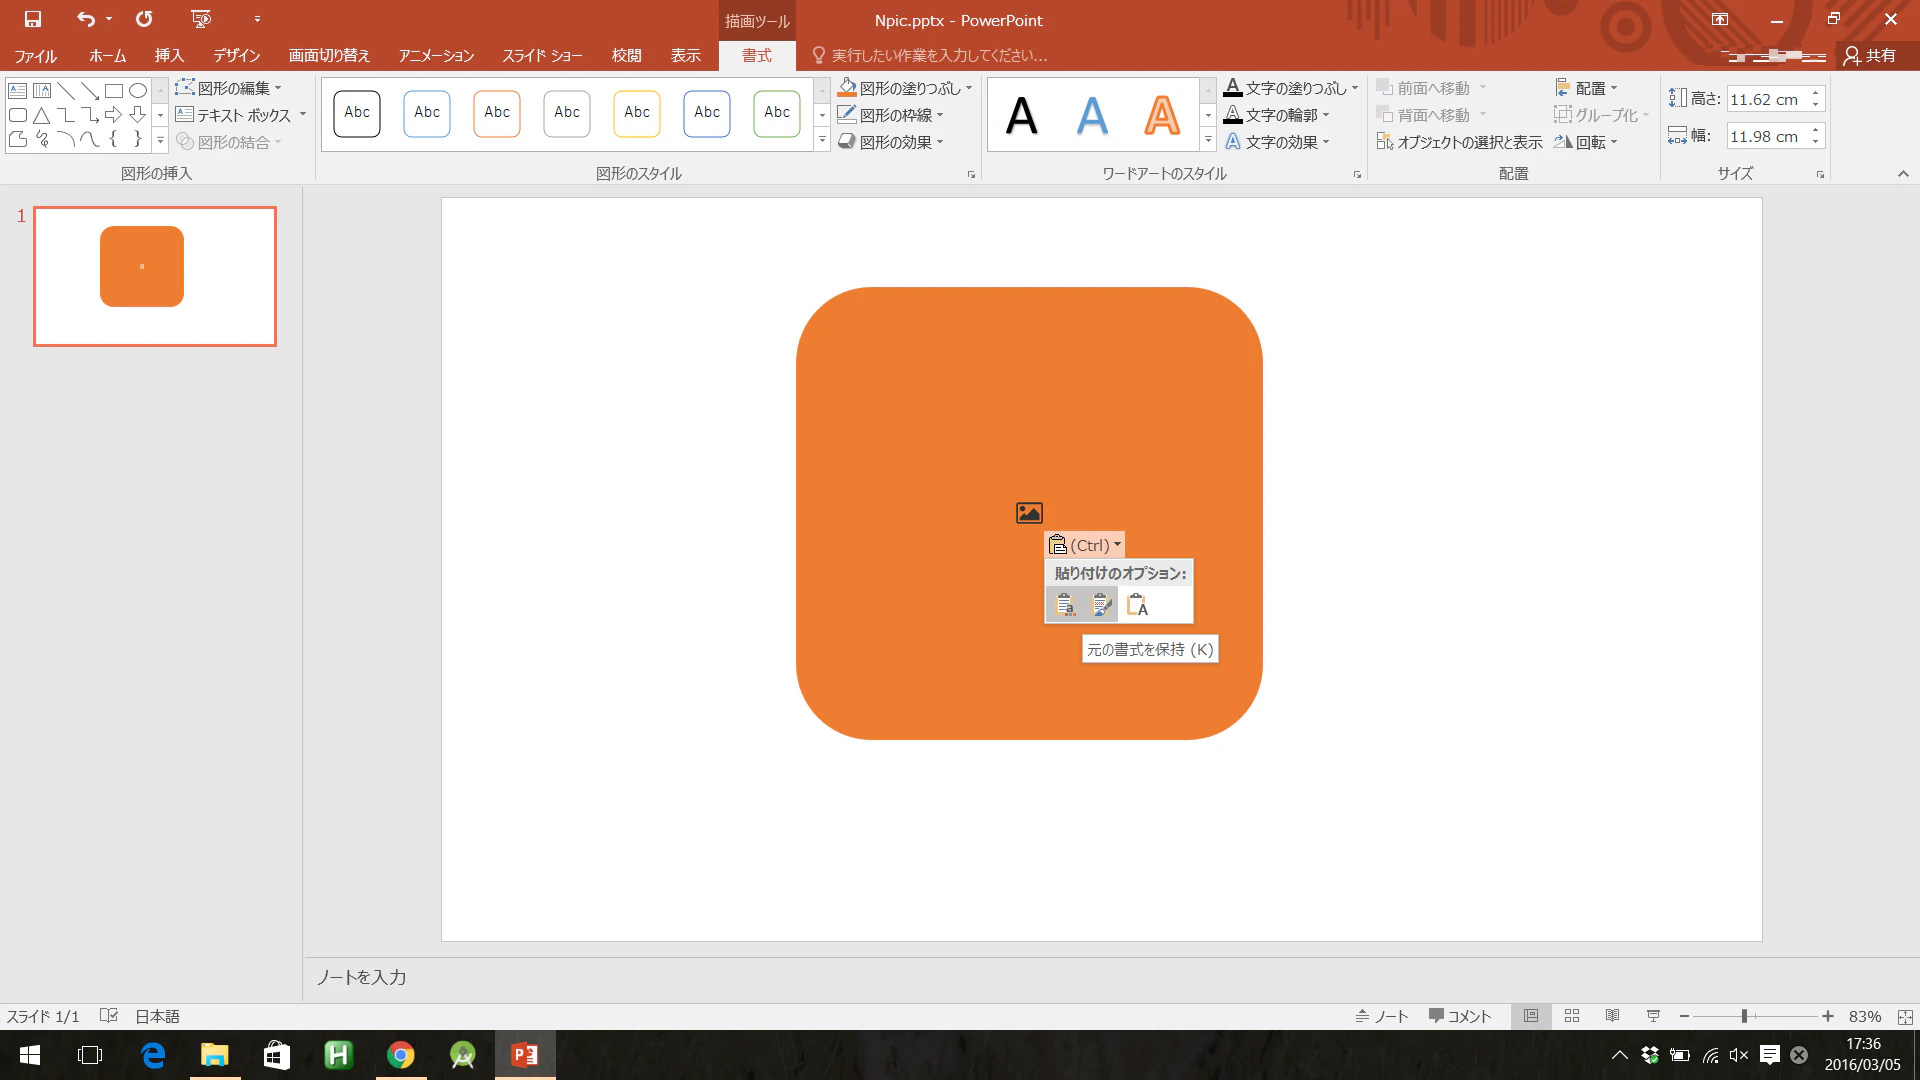1920x1080 pixels.
Task: Open PowerPoint on the Windows taskbar
Action: (x=525, y=1055)
